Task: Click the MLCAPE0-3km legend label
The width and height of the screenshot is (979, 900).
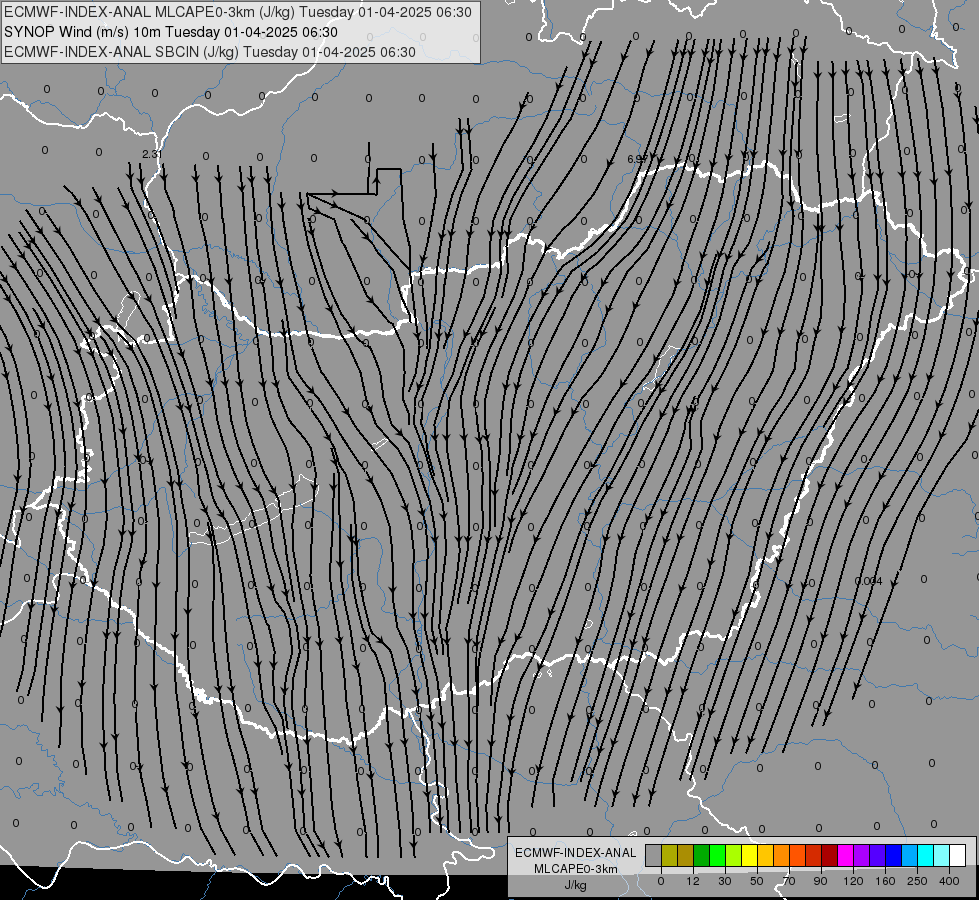Action: (576, 869)
